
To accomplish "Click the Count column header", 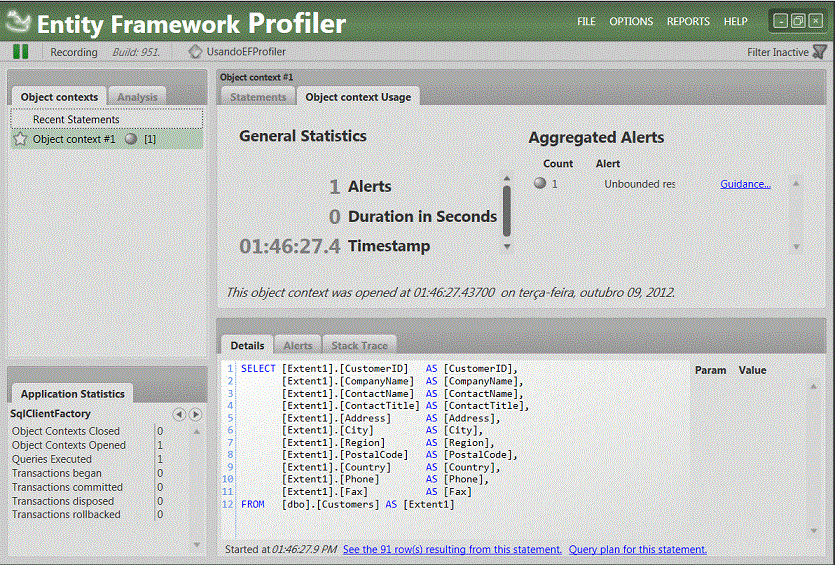I will click(558, 163).
